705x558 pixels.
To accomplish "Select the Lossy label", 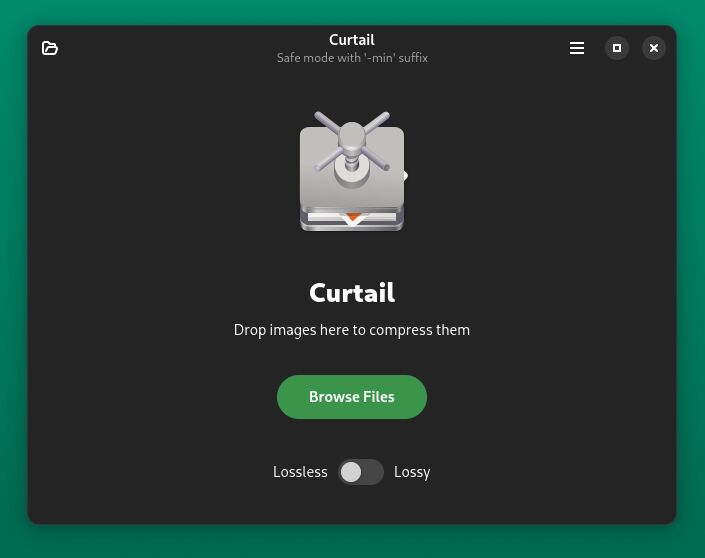I will tap(412, 473).
